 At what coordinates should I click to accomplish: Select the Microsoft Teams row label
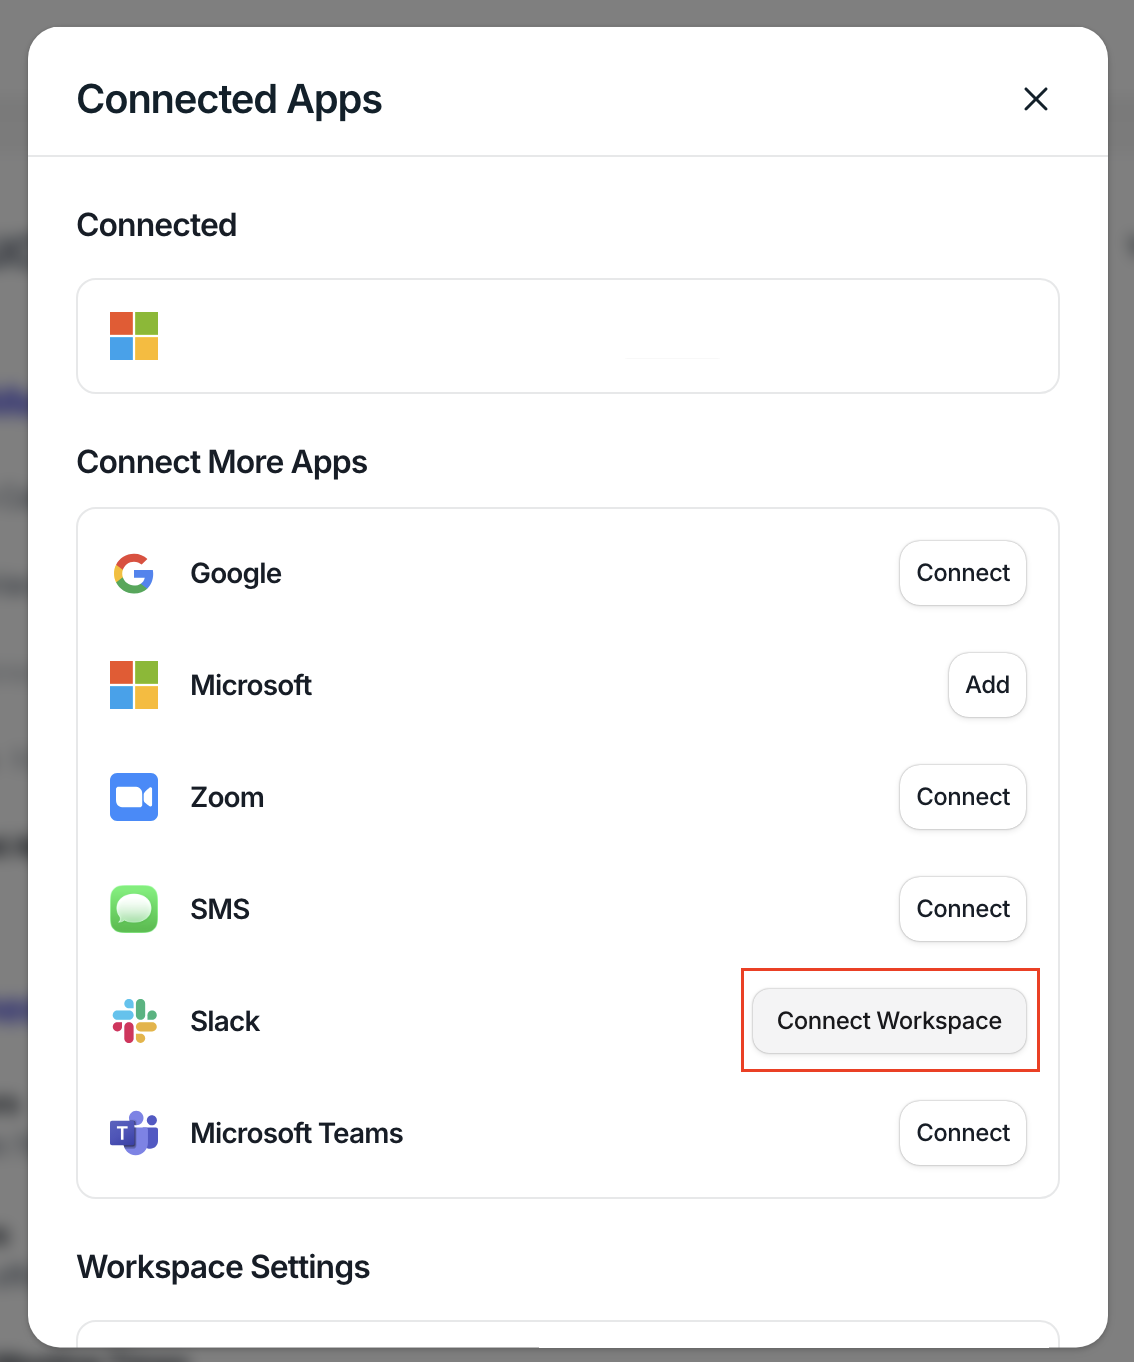coord(297,1133)
